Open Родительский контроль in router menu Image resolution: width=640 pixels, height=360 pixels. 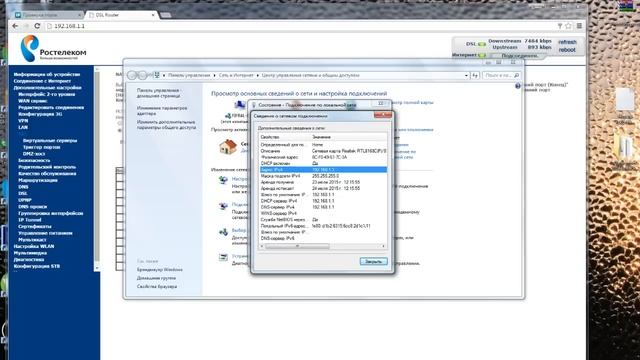47,167
